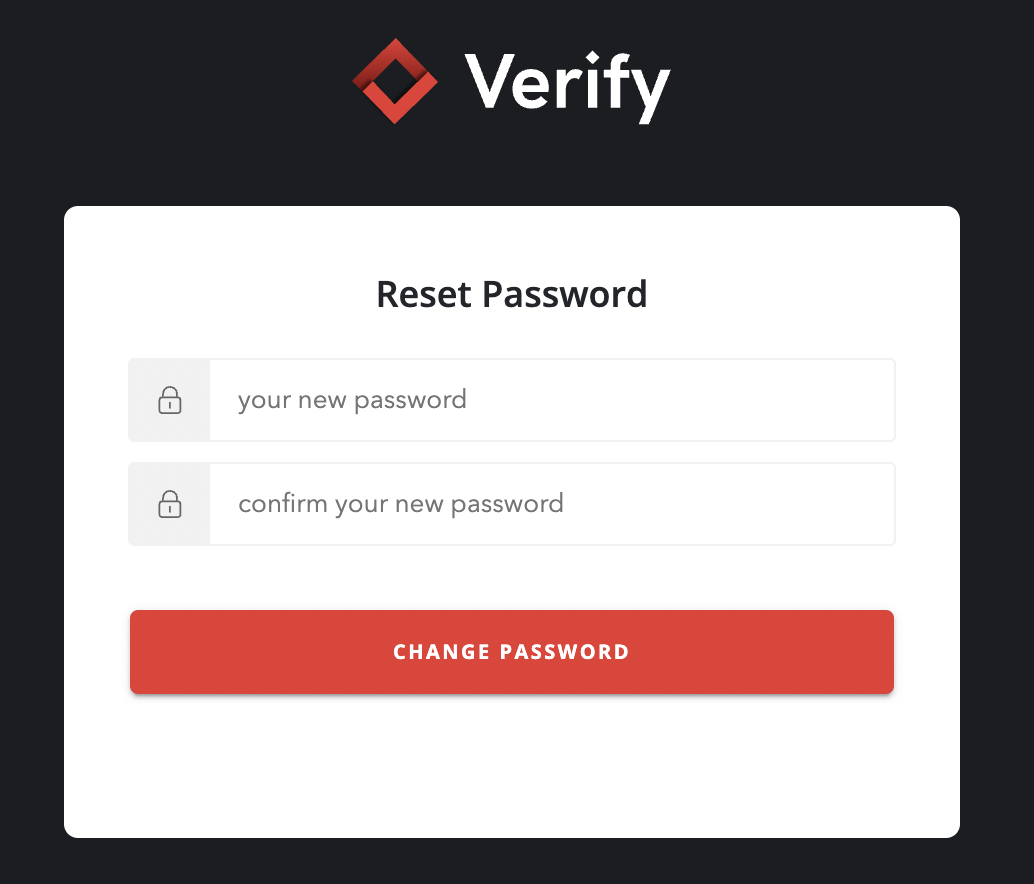This screenshot has width=1034, height=884.
Task: Click the lock icon beside confirm password
Action: (170, 504)
